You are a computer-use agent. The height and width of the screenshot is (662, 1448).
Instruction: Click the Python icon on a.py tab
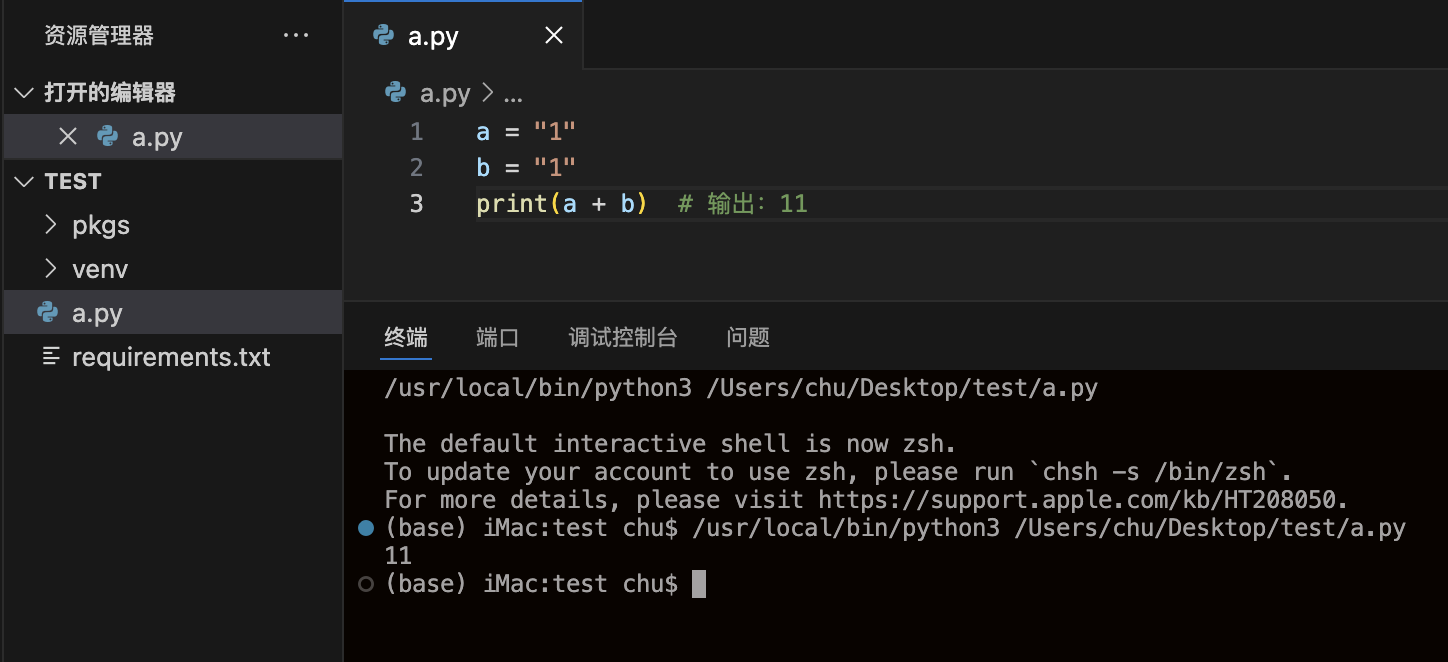pyautogui.click(x=383, y=36)
